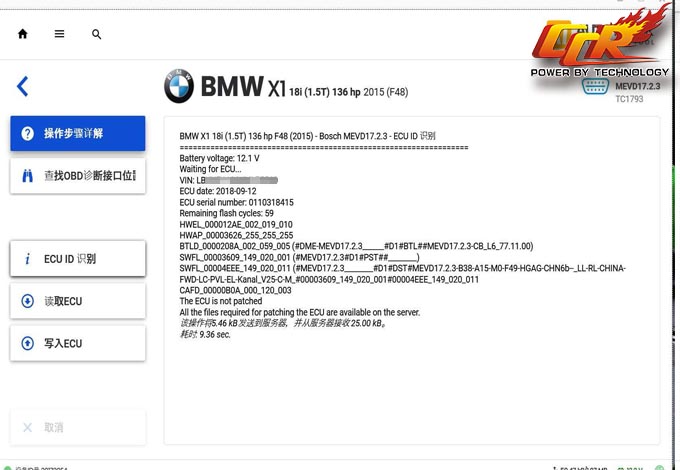Click the 耗时 9.36 sec. line
680x470 pixels.
coord(205,334)
